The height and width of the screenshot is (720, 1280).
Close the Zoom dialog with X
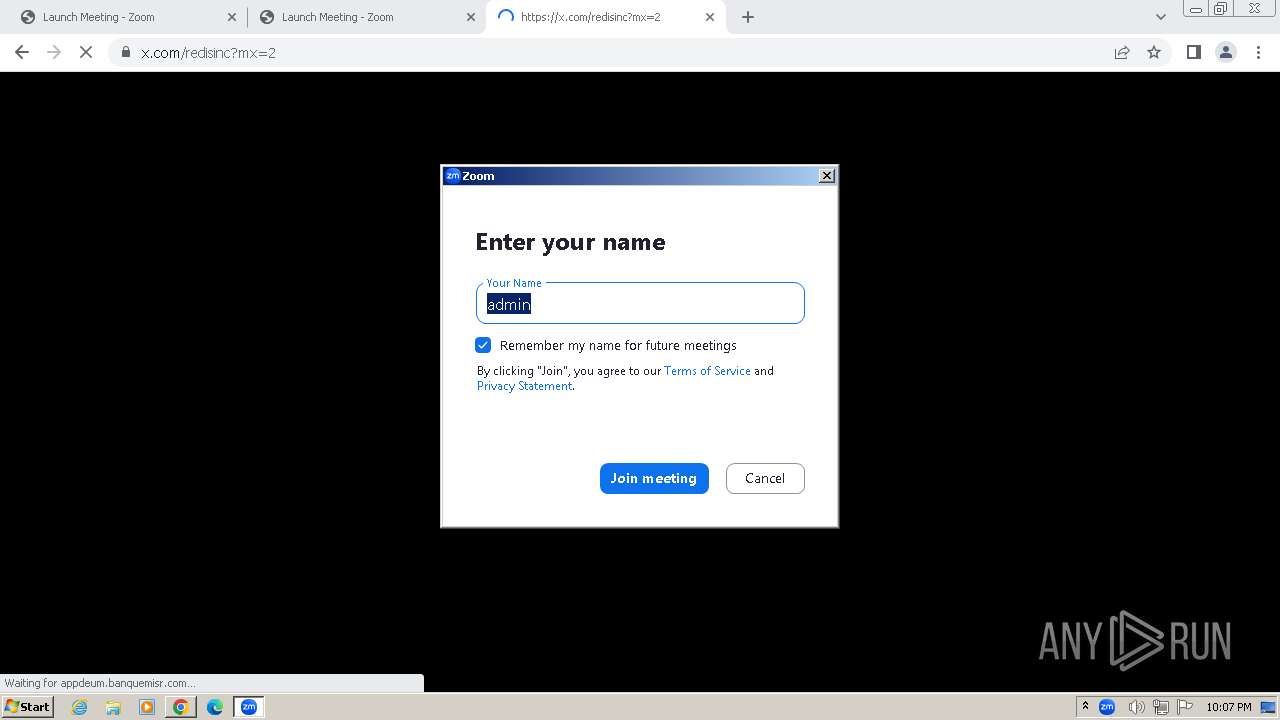[x=827, y=176]
